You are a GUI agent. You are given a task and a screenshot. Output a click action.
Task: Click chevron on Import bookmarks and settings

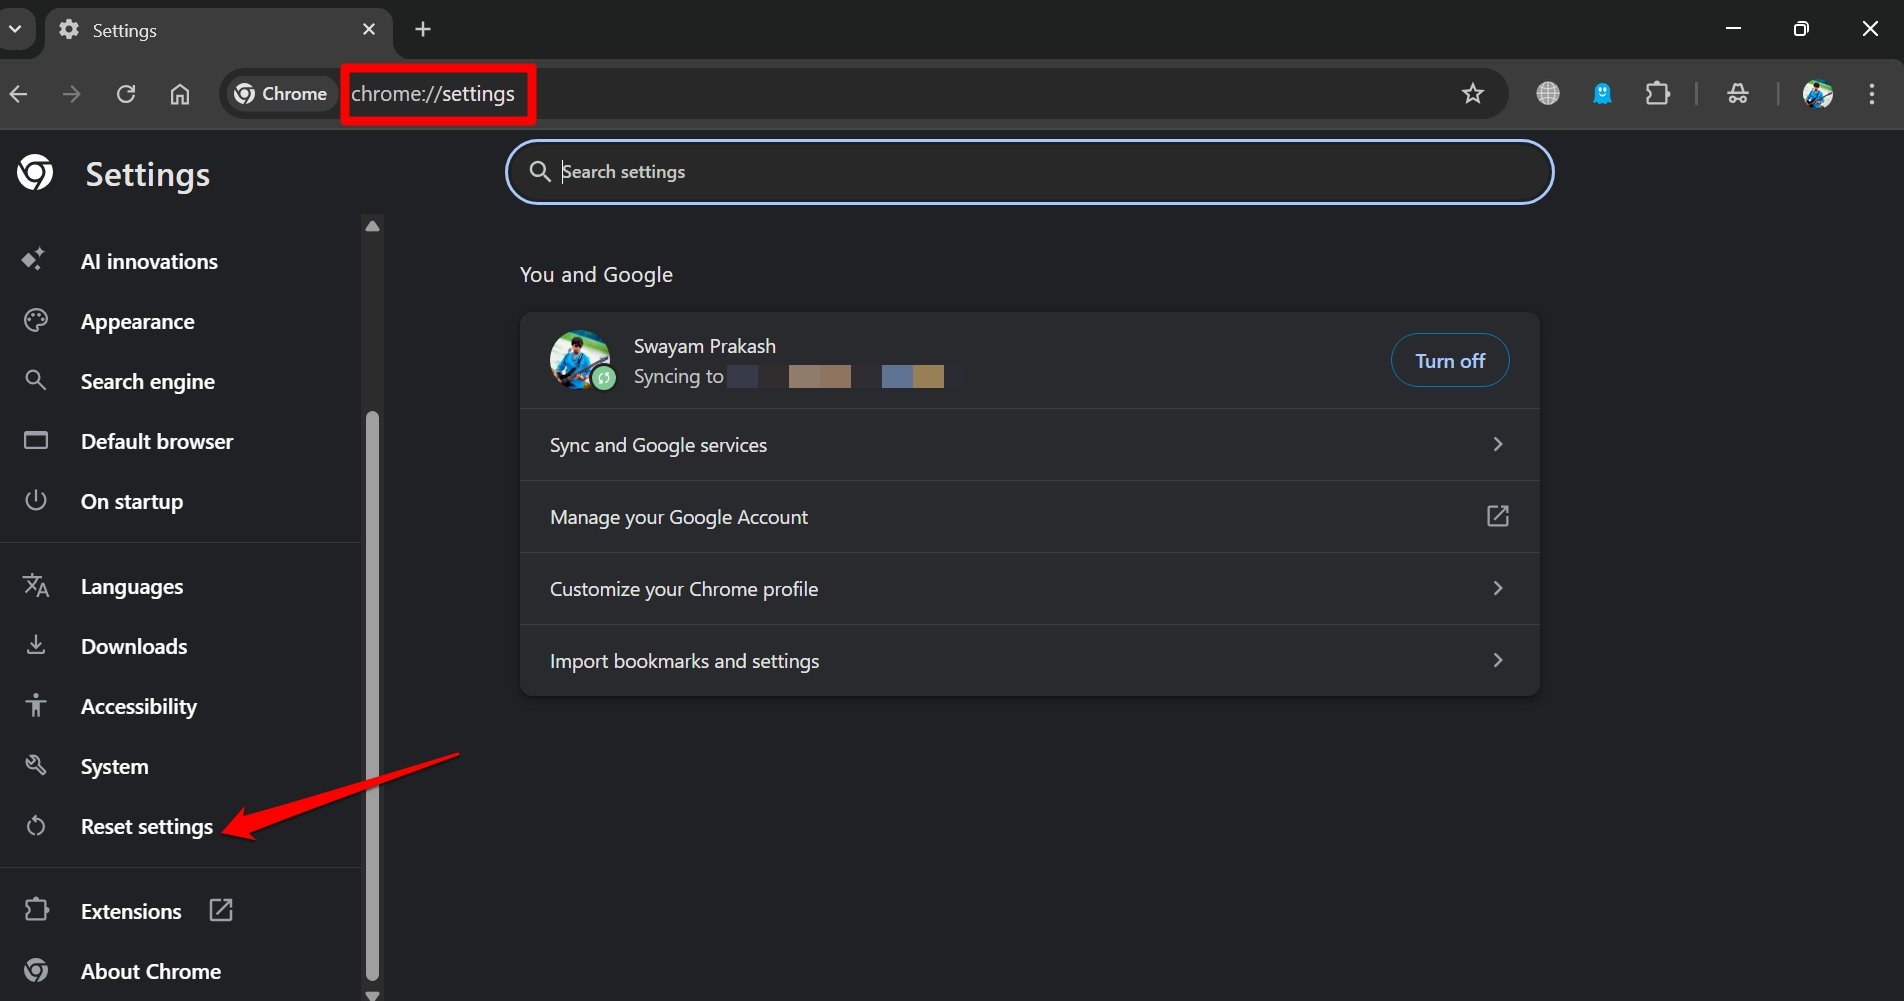click(x=1498, y=660)
